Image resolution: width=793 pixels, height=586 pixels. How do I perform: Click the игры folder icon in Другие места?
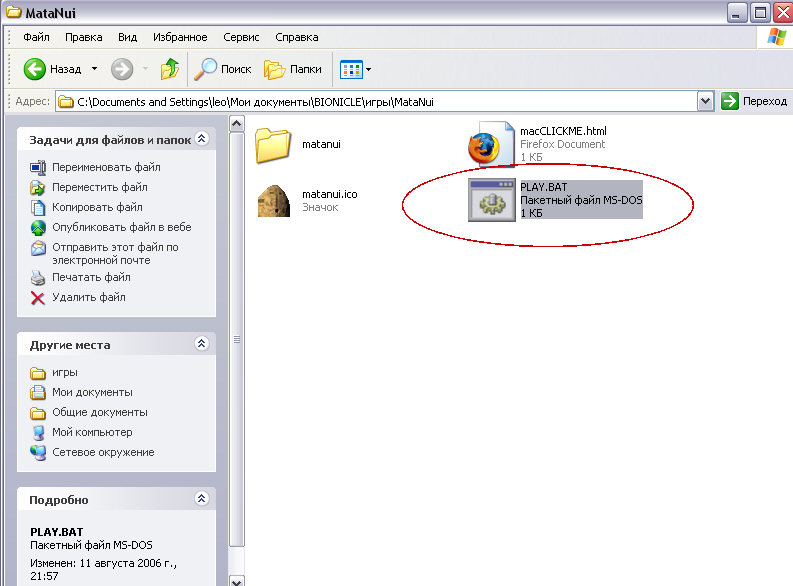click(x=38, y=373)
